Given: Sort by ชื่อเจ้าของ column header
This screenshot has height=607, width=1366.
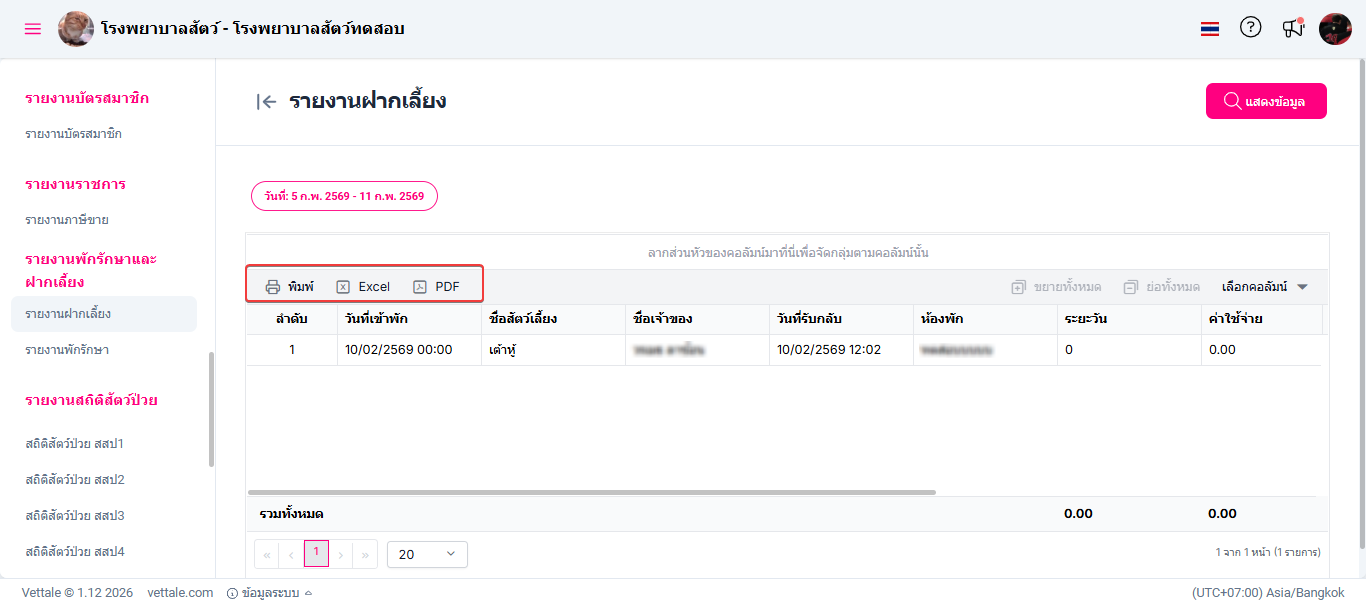Looking at the screenshot, I should [x=697, y=319].
